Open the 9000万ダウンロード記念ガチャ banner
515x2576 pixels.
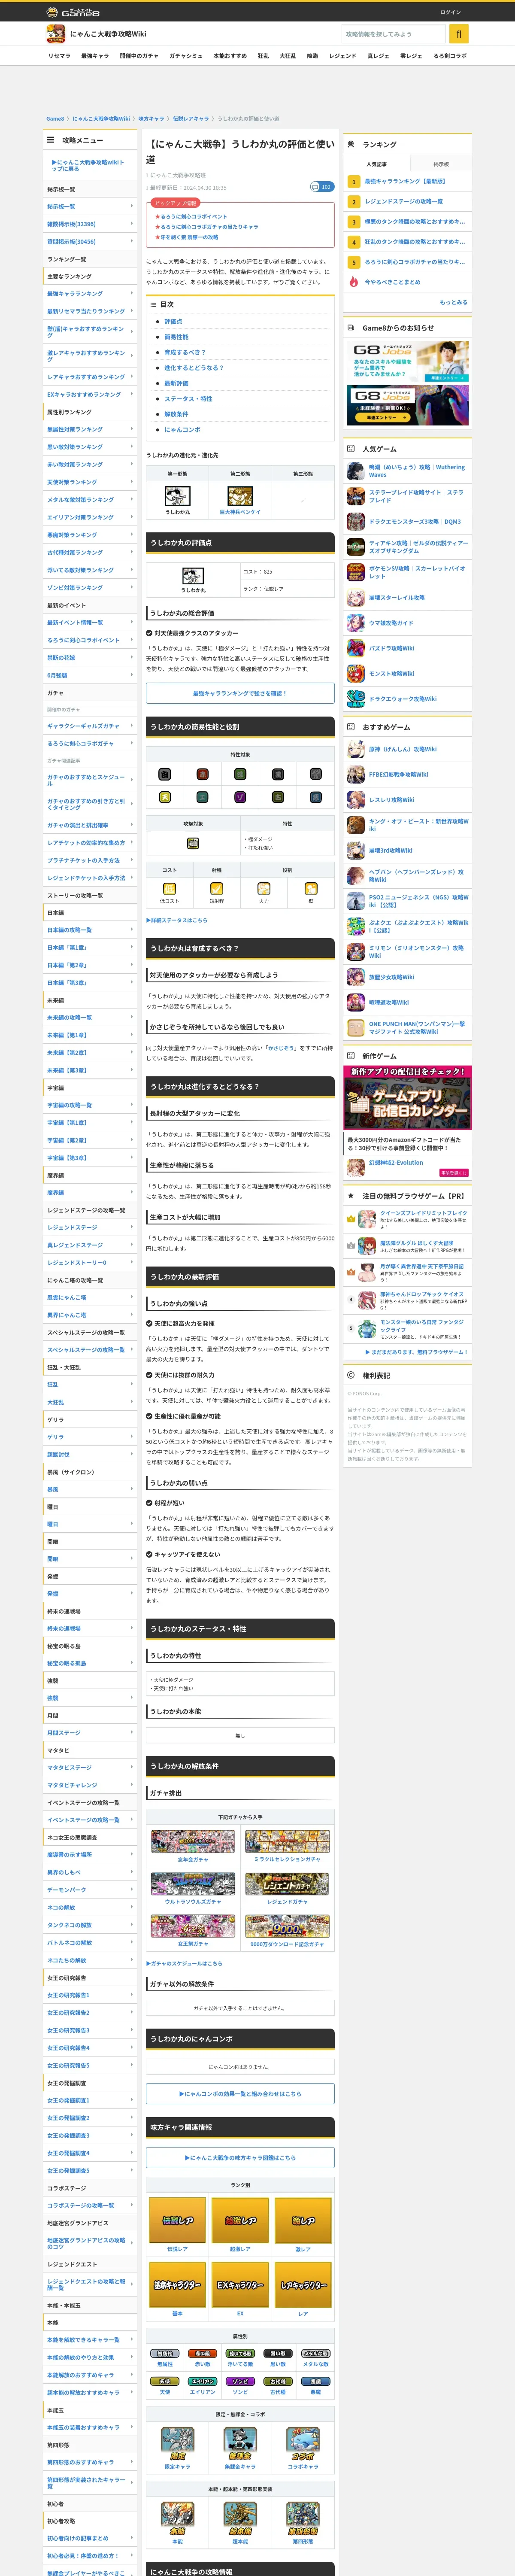click(287, 1926)
